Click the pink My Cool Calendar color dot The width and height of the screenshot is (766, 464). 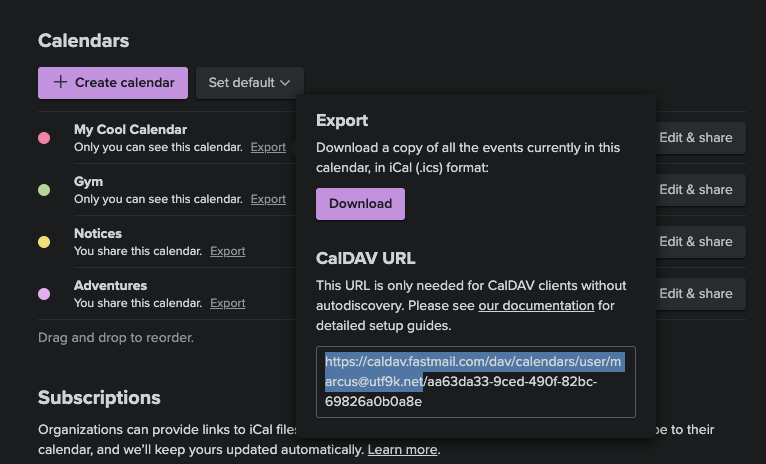tap(44, 138)
